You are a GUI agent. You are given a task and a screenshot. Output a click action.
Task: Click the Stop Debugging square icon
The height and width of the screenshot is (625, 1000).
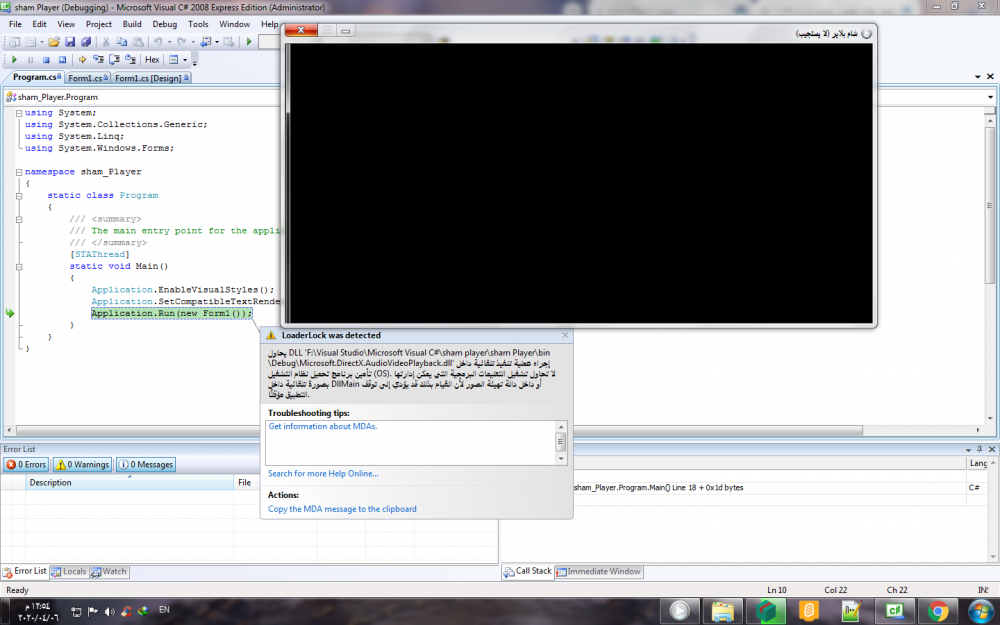coord(46,59)
